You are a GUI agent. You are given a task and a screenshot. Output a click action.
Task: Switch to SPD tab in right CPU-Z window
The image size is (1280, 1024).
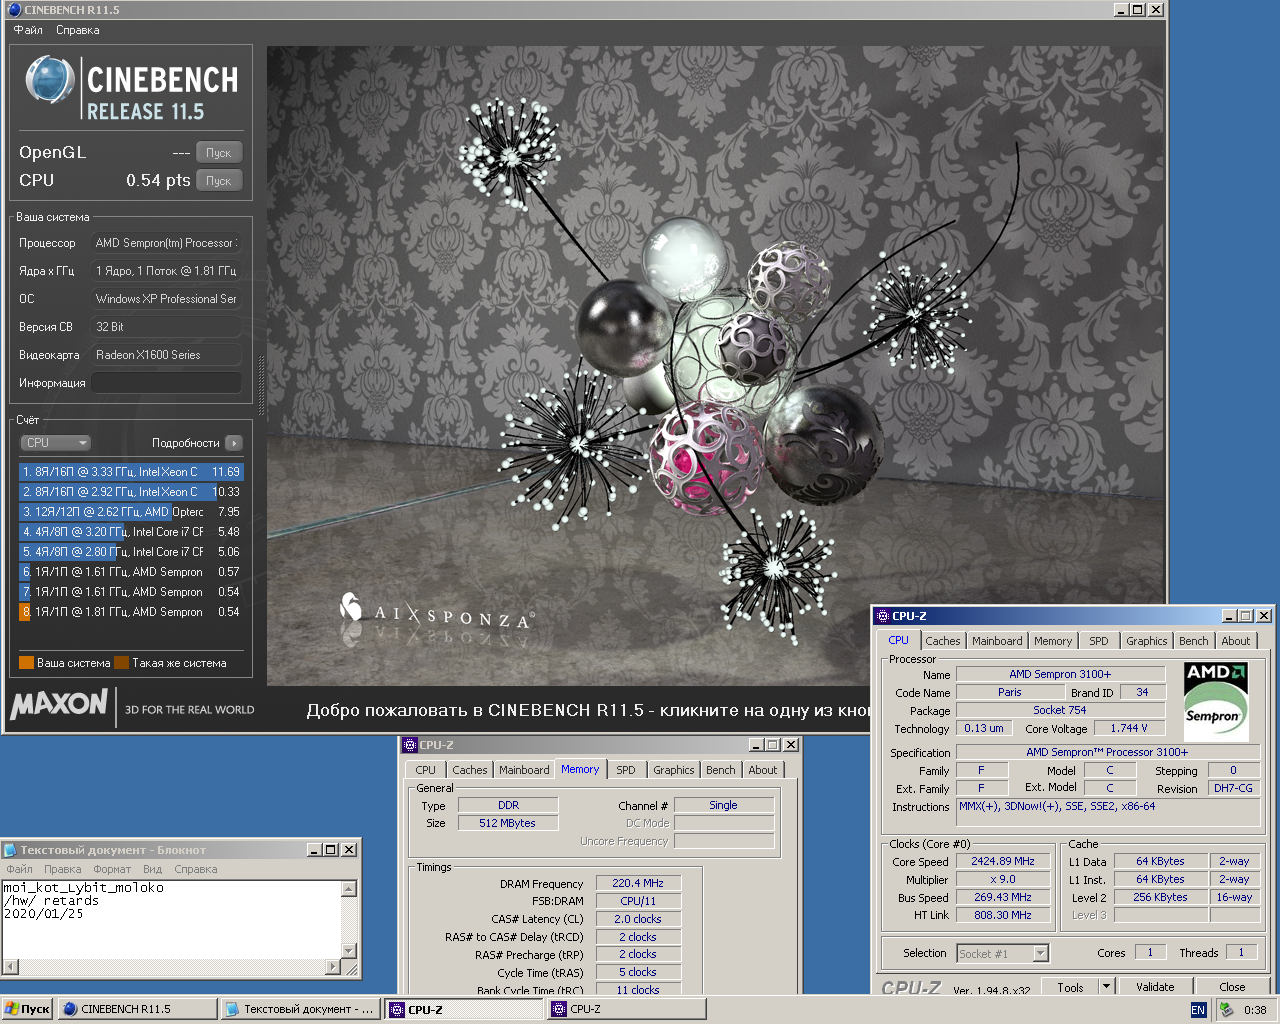1099,641
